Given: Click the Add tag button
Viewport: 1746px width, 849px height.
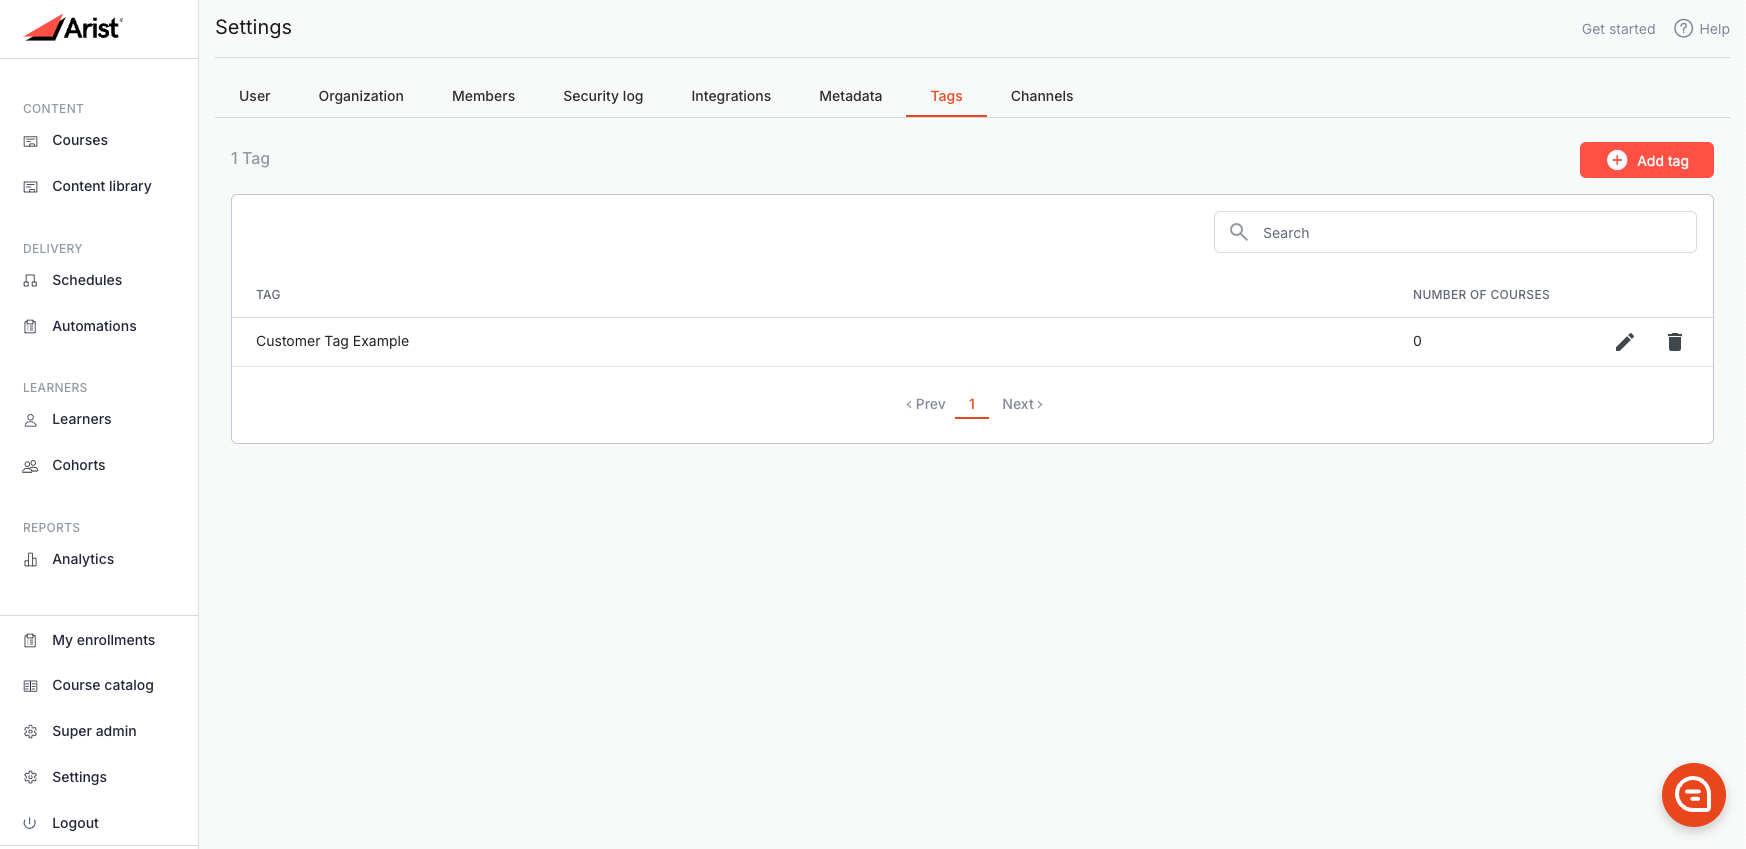Looking at the screenshot, I should click(x=1646, y=160).
